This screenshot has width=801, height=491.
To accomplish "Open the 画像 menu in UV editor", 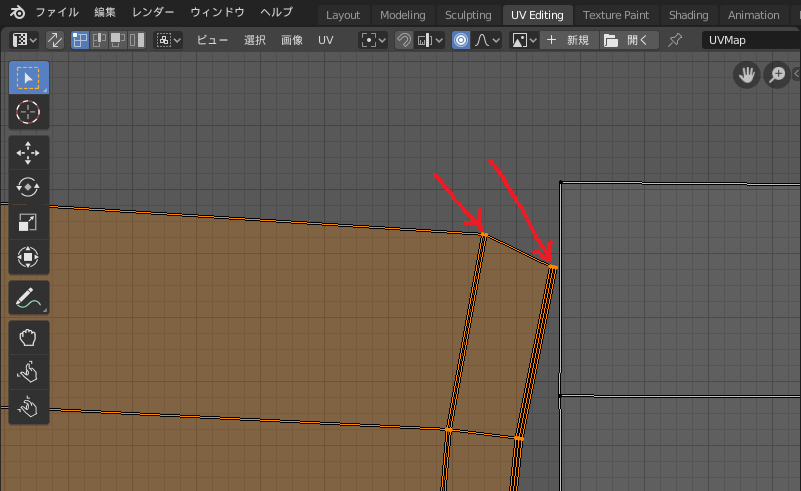I will (x=292, y=40).
